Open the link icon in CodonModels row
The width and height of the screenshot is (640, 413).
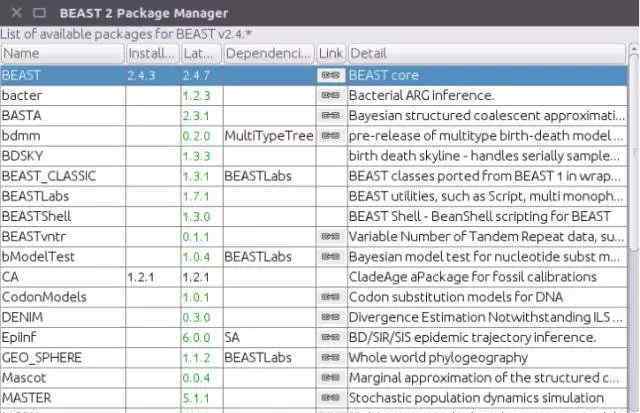pyautogui.click(x=331, y=297)
